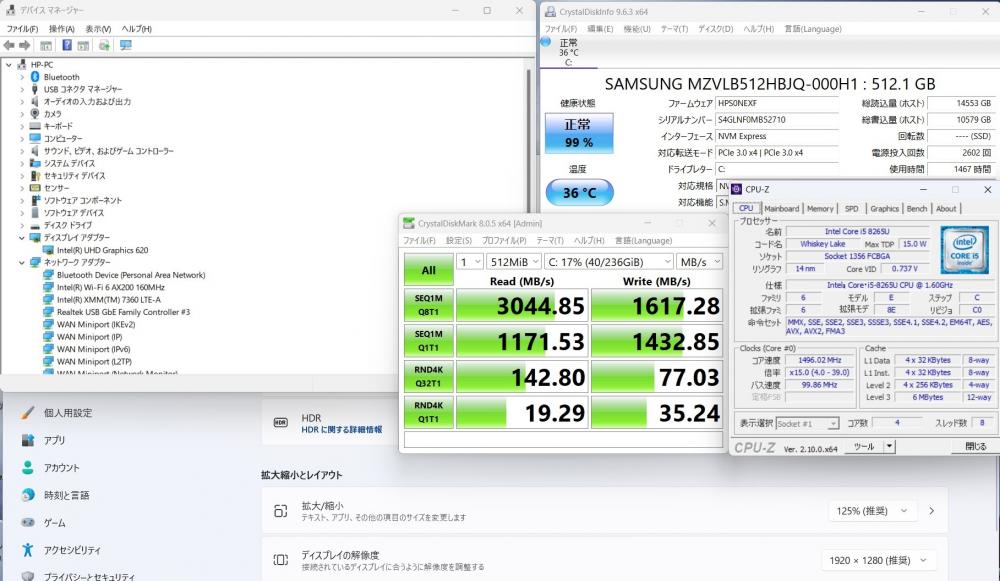
Task: Open the Socket #1 dropdown in CPU-Z
Action: tap(807, 423)
